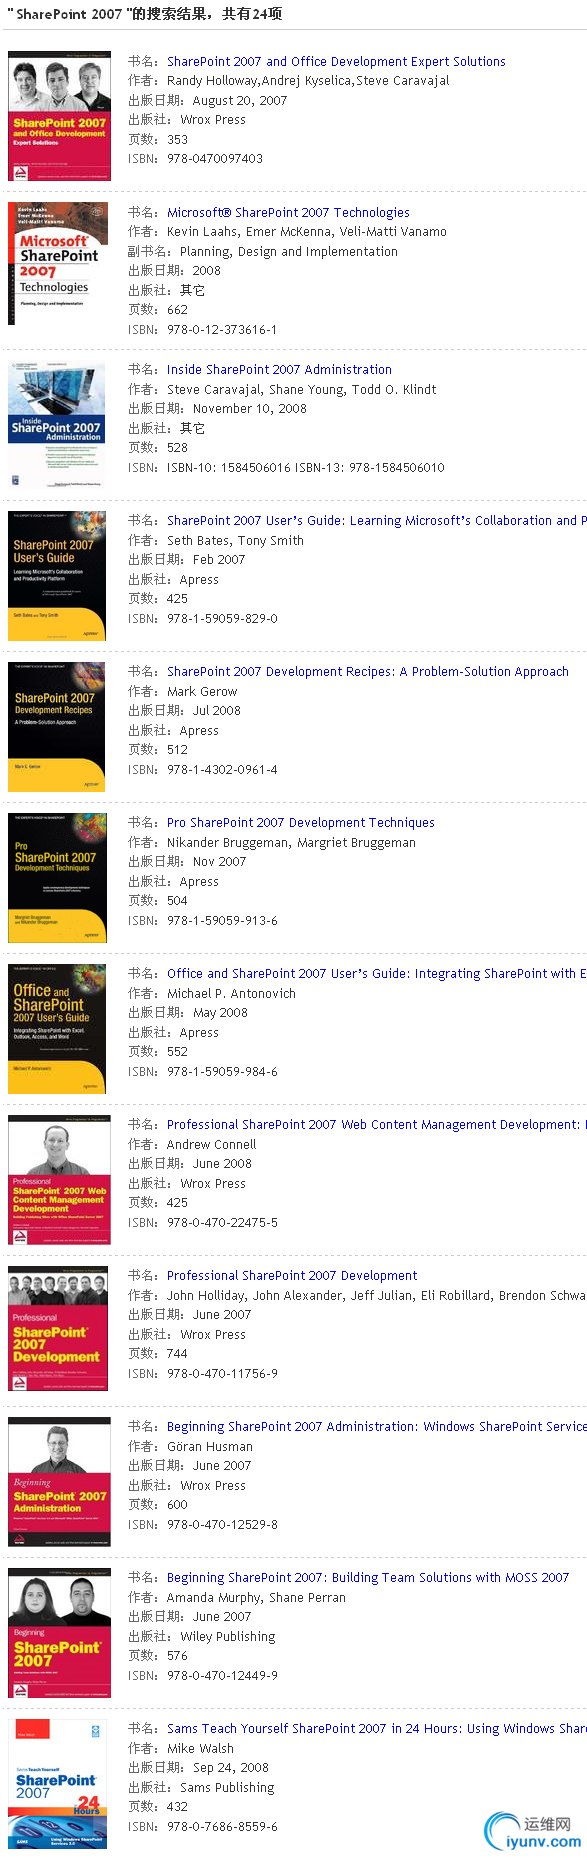Open Beginning SharePoint 2007 Administration title link

point(377,1426)
